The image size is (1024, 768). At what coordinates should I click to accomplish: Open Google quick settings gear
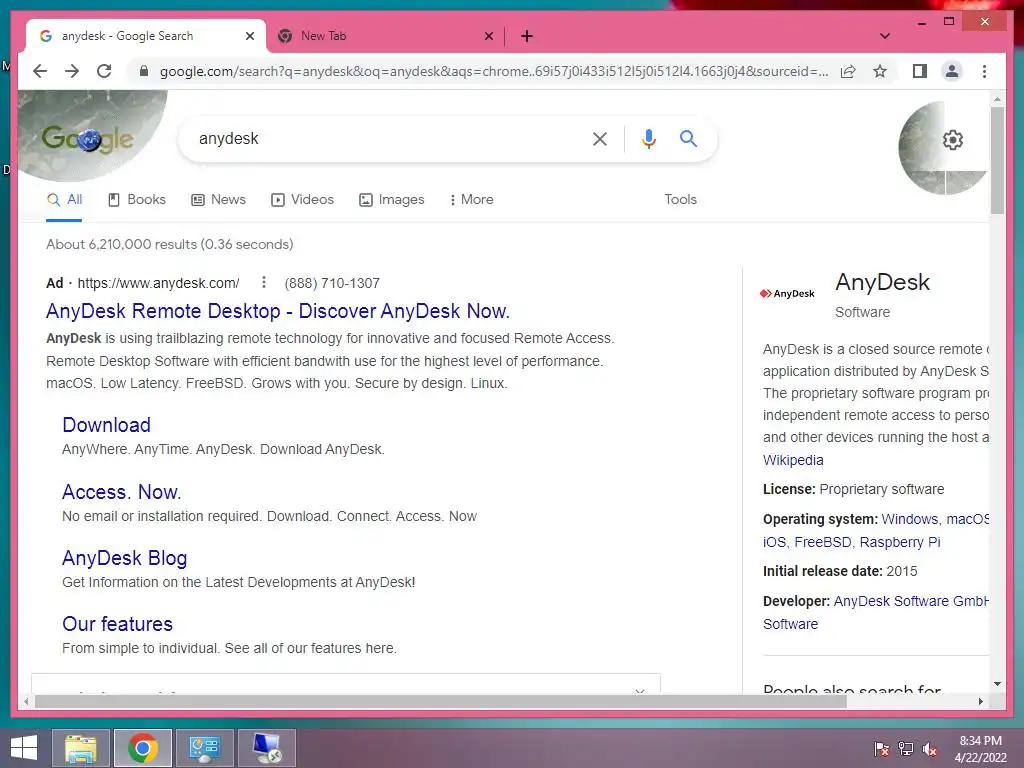coord(952,140)
